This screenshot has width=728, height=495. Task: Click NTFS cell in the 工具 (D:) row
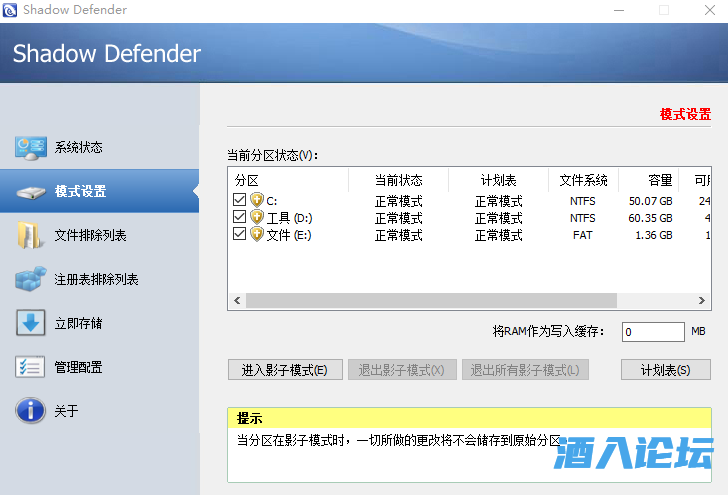pyautogui.click(x=583, y=218)
